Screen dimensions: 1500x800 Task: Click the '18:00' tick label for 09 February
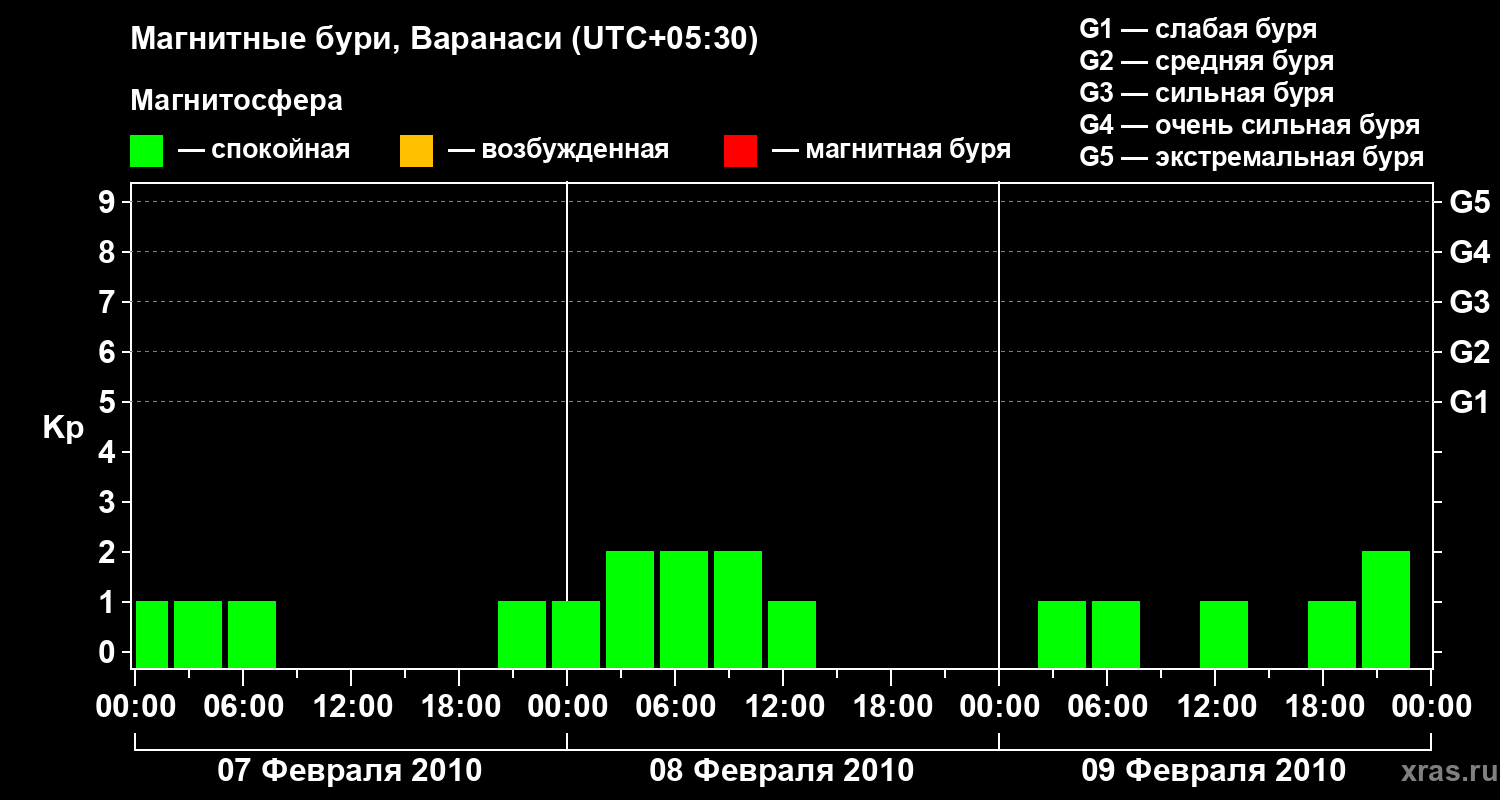click(x=1323, y=706)
